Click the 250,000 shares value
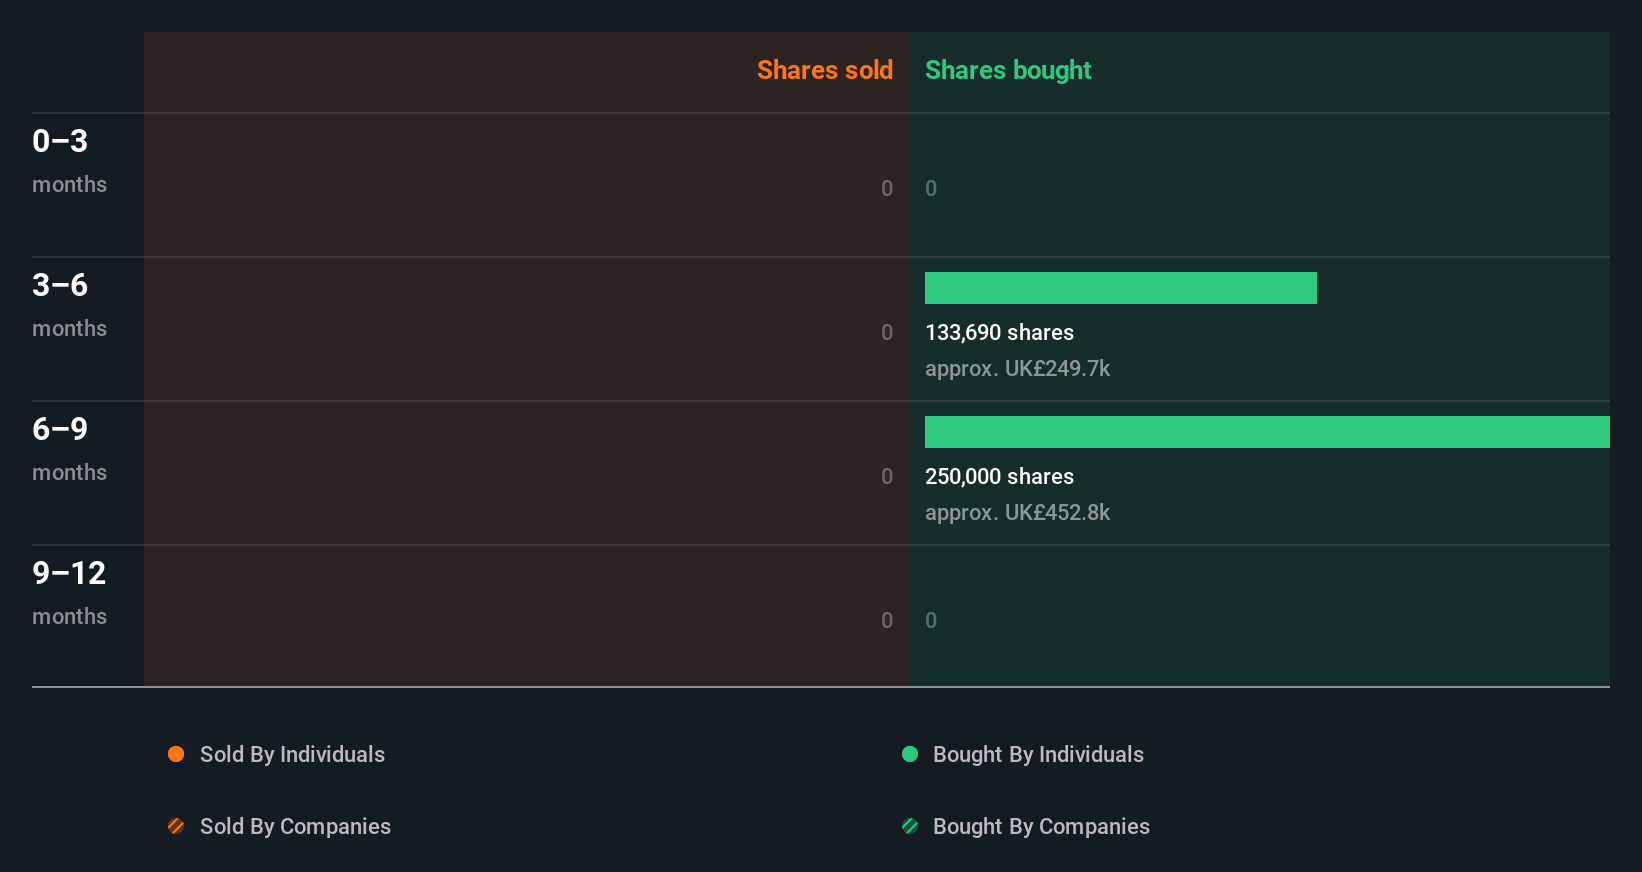Image resolution: width=1642 pixels, height=872 pixels. pos(999,477)
